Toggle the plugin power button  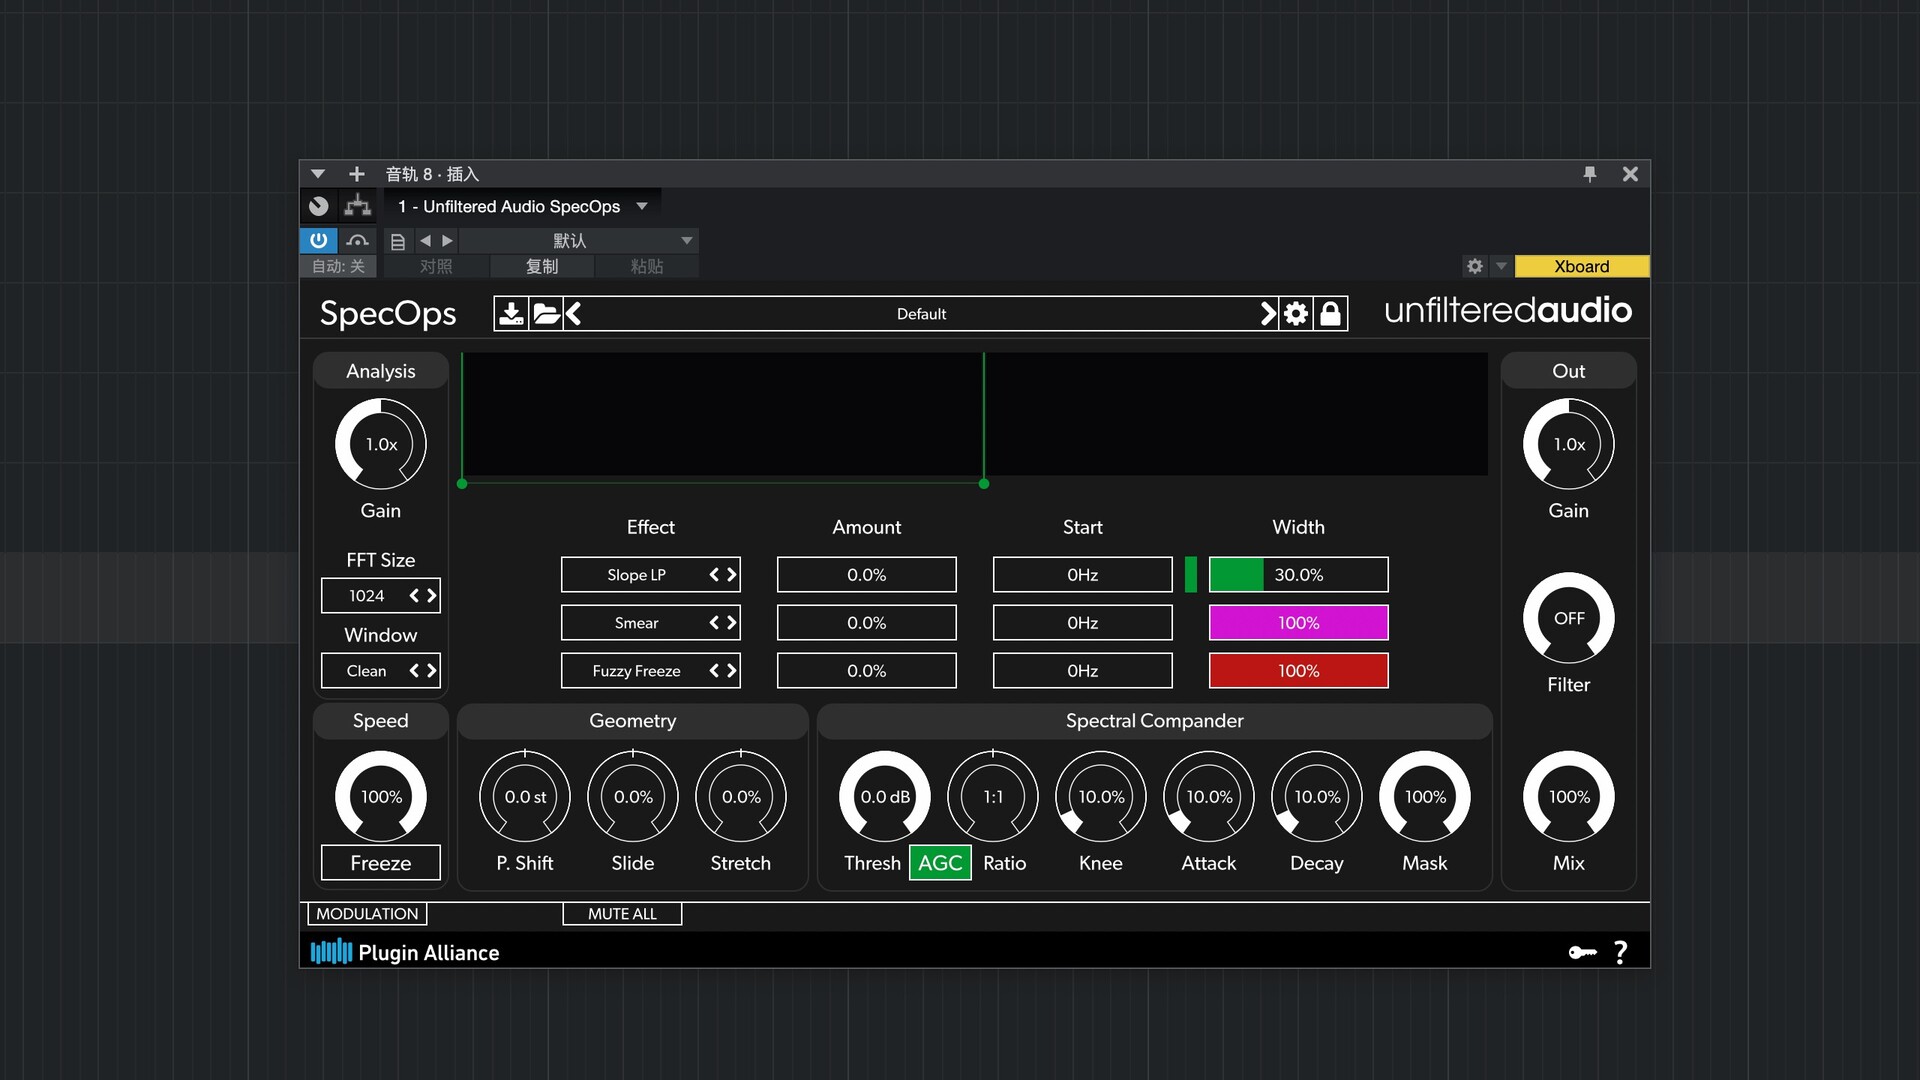[x=319, y=241]
